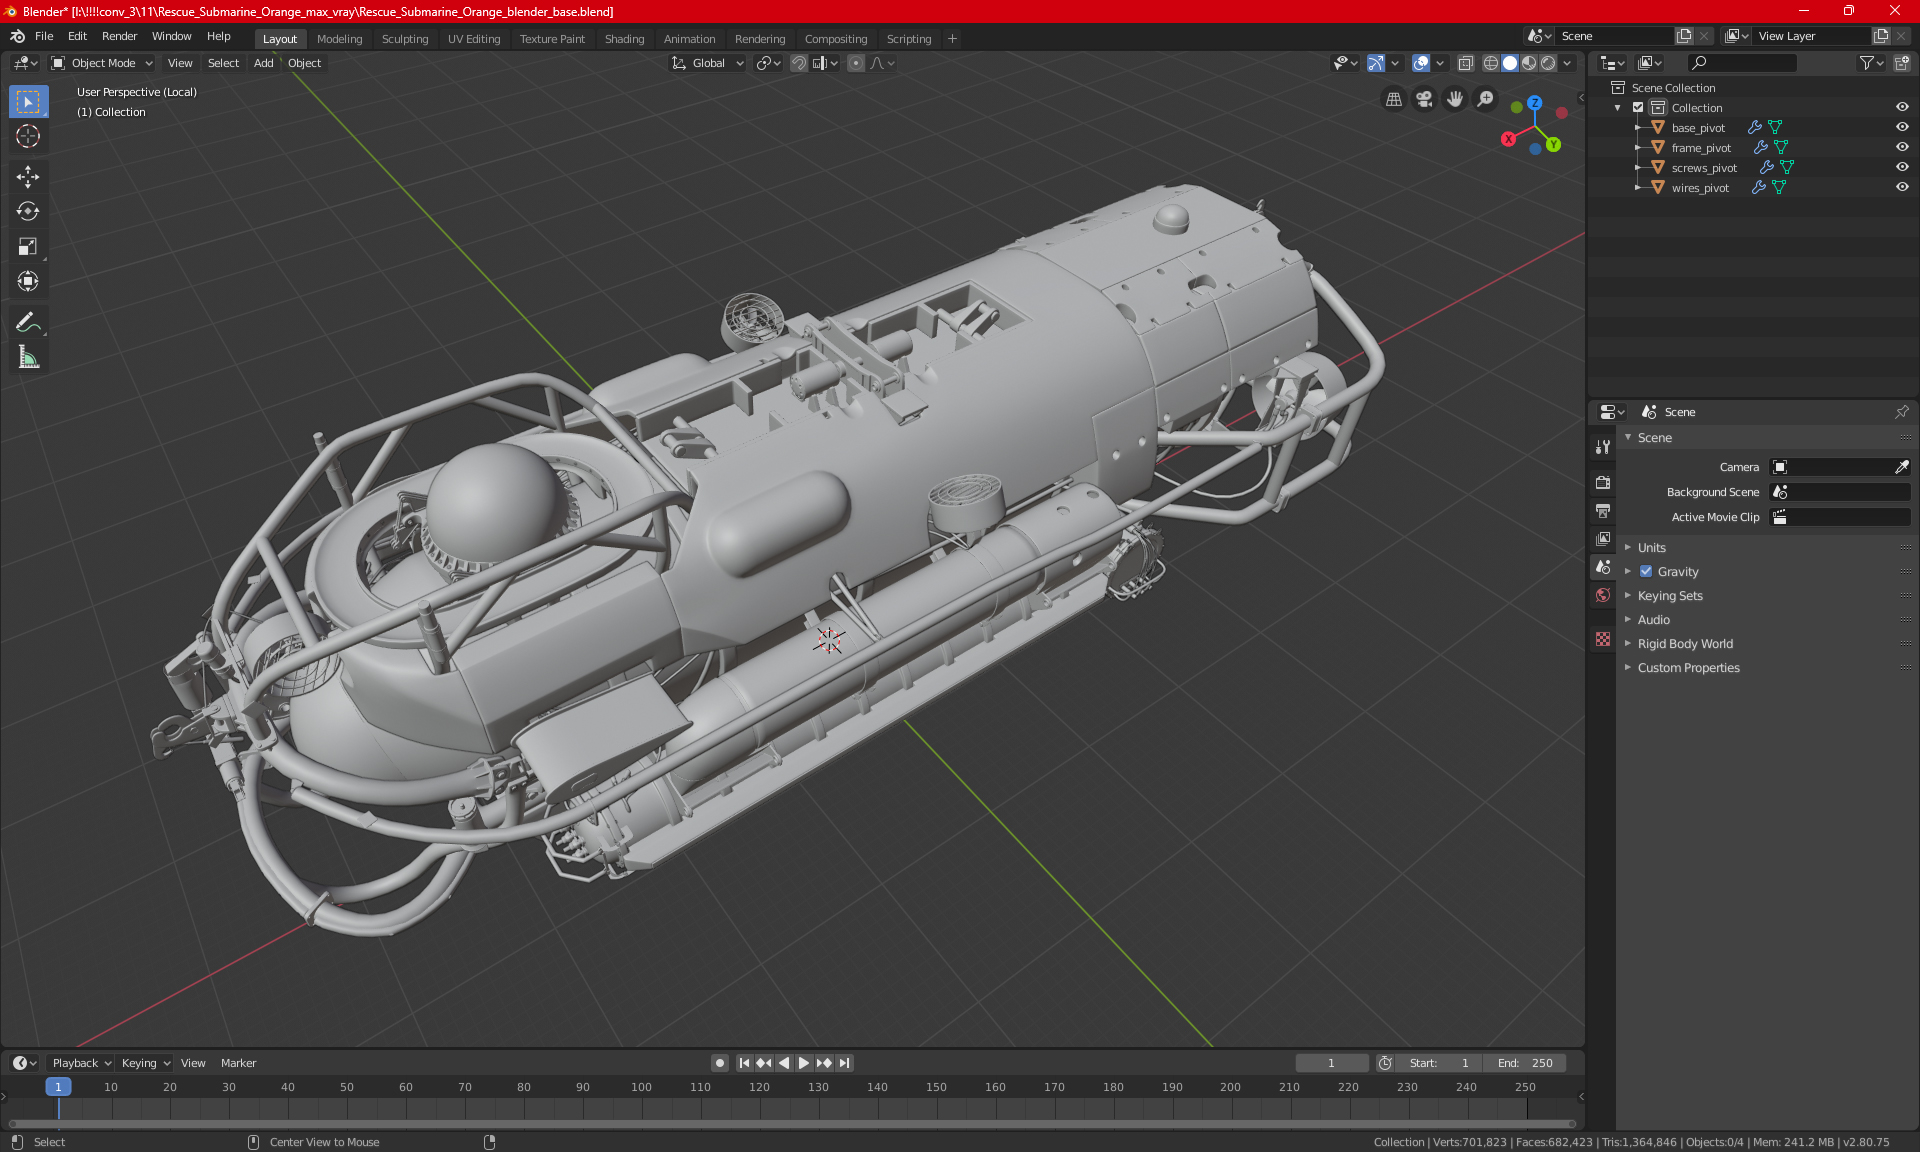This screenshot has width=1920, height=1152.
Task: Open the Object Mode dropdown
Action: tap(103, 63)
